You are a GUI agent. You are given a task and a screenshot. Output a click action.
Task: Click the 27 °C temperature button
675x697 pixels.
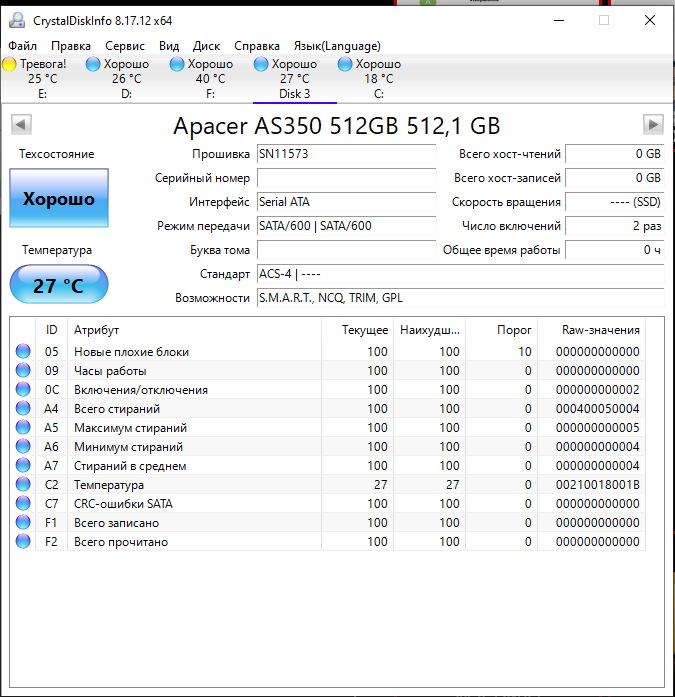[59, 284]
